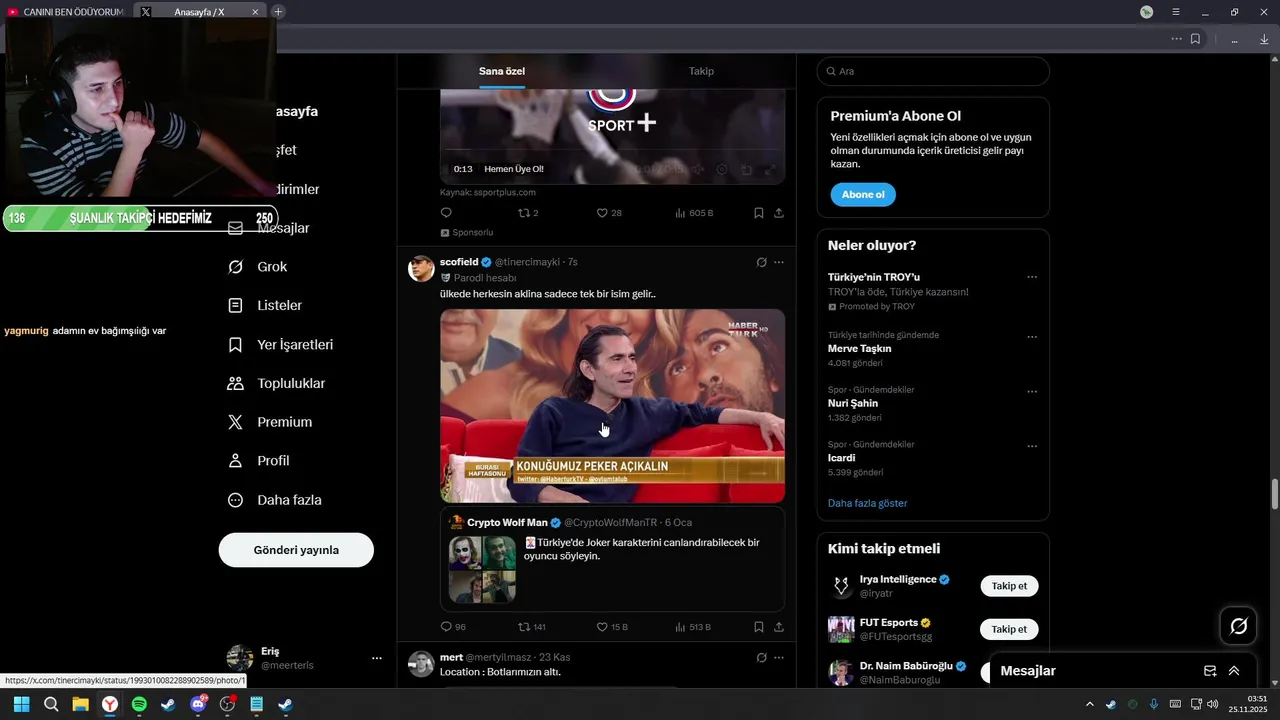Open Nuri Şahin trending topic
Image resolution: width=1280 pixels, height=720 pixels.
point(853,403)
